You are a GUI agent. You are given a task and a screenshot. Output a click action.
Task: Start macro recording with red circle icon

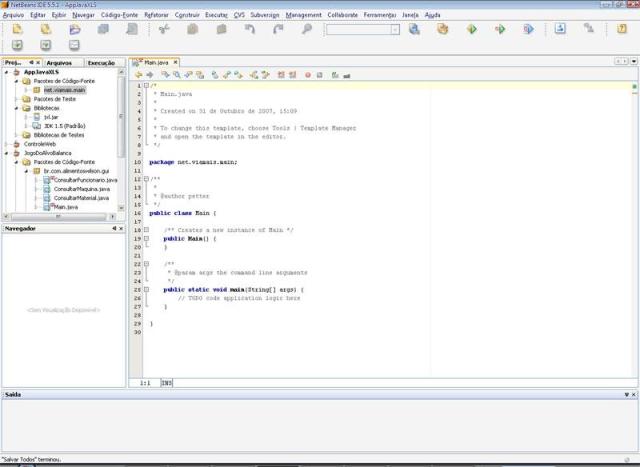pos(307,74)
